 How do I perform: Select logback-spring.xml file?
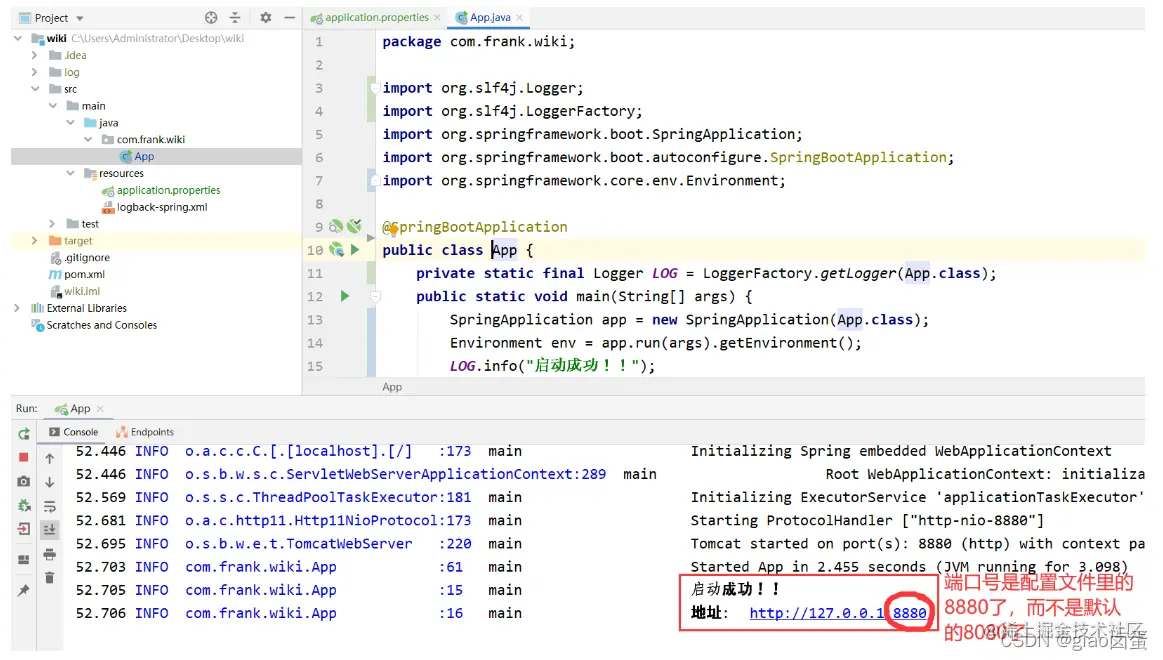click(162, 207)
